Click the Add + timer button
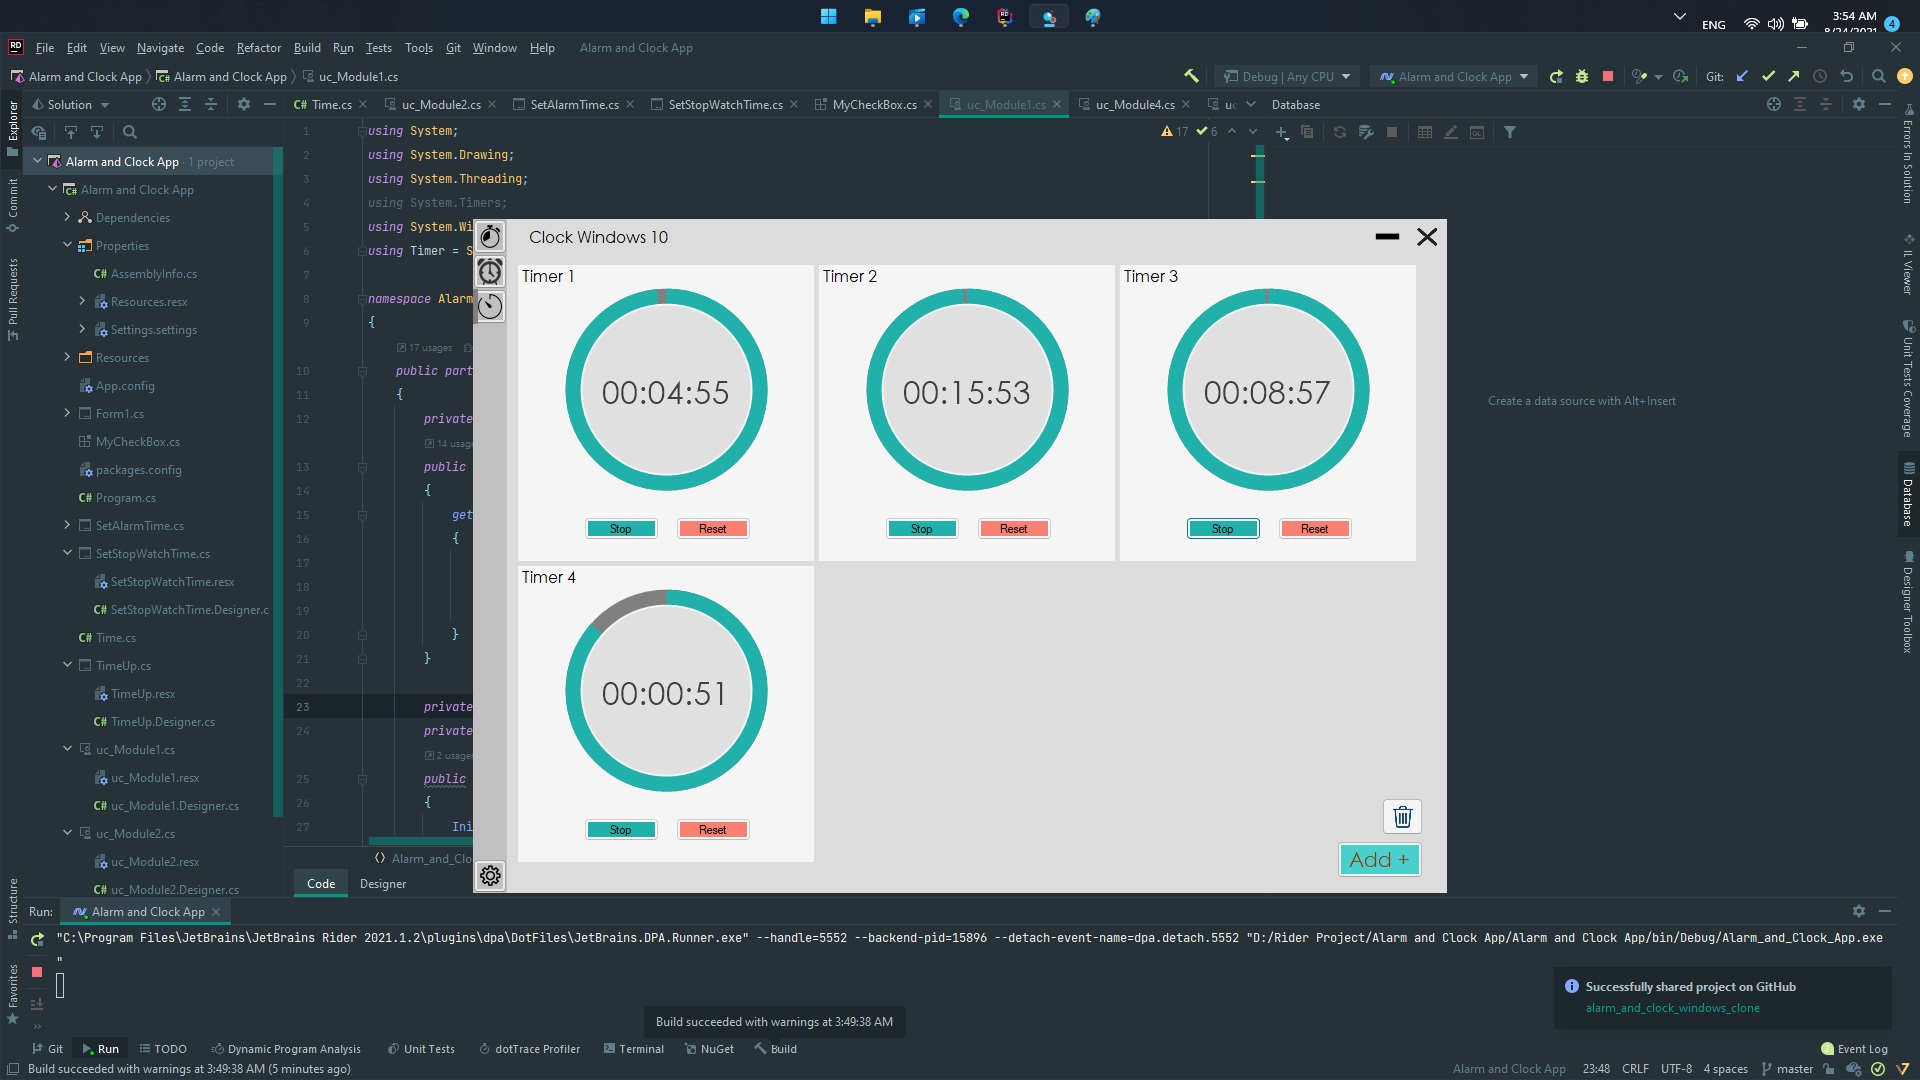The width and height of the screenshot is (1920, 1080). point(1379,860)
